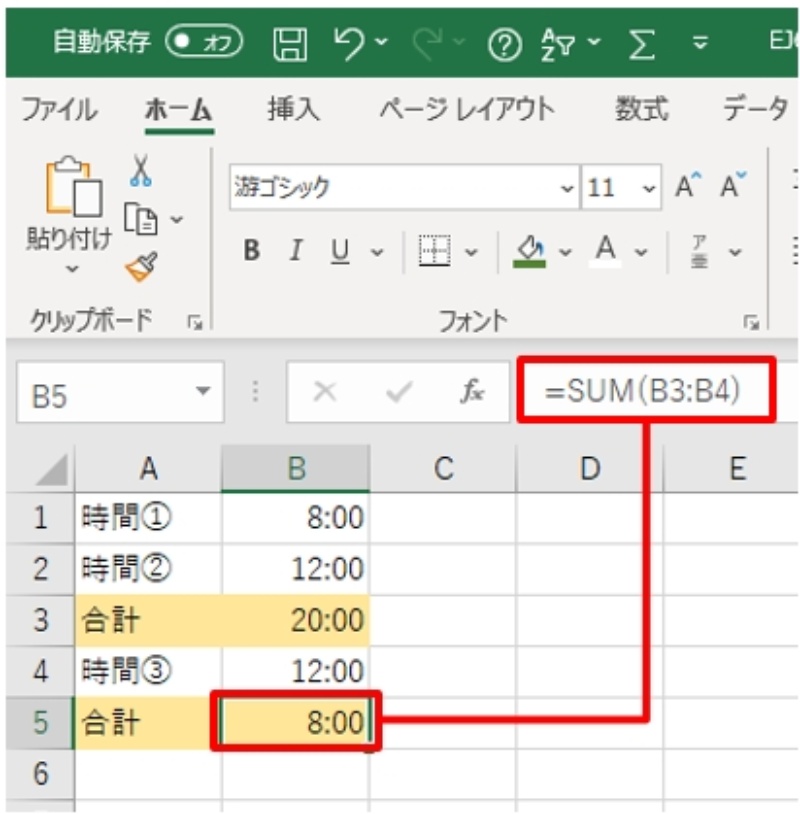800x814 pixels.
Task: Switch to the 挿入 tab
Action: tap(293, 109)
